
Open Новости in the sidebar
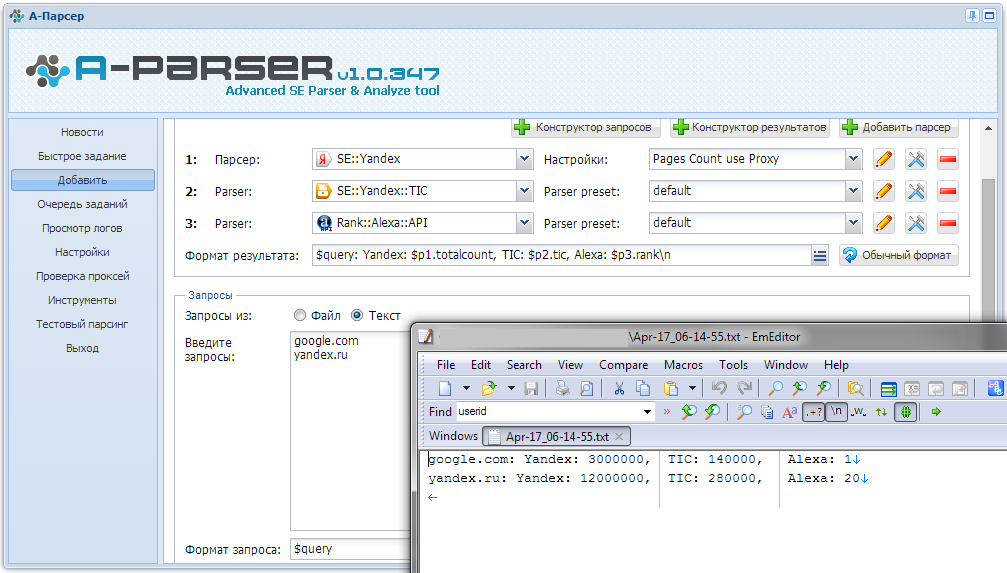pyautogui.click(x=82, y=132)
